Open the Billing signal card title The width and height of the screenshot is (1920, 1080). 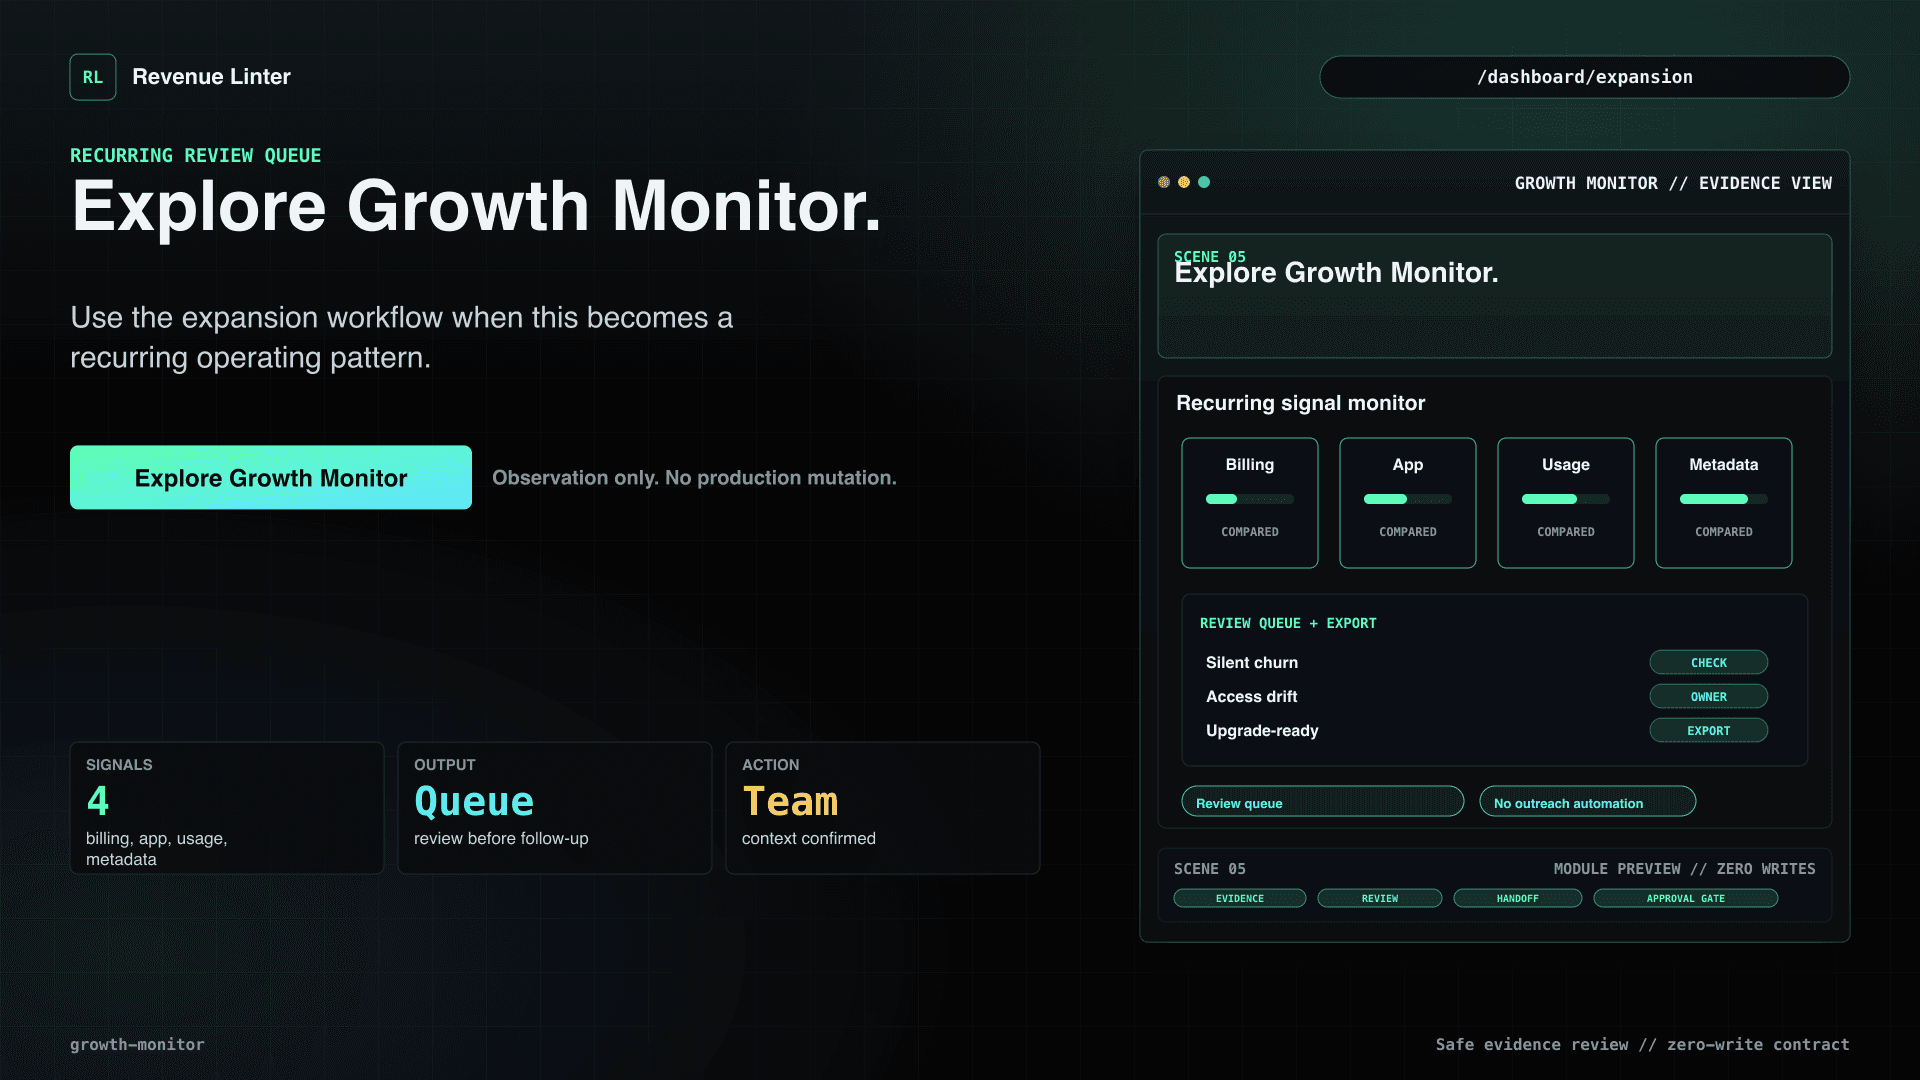1250,465
